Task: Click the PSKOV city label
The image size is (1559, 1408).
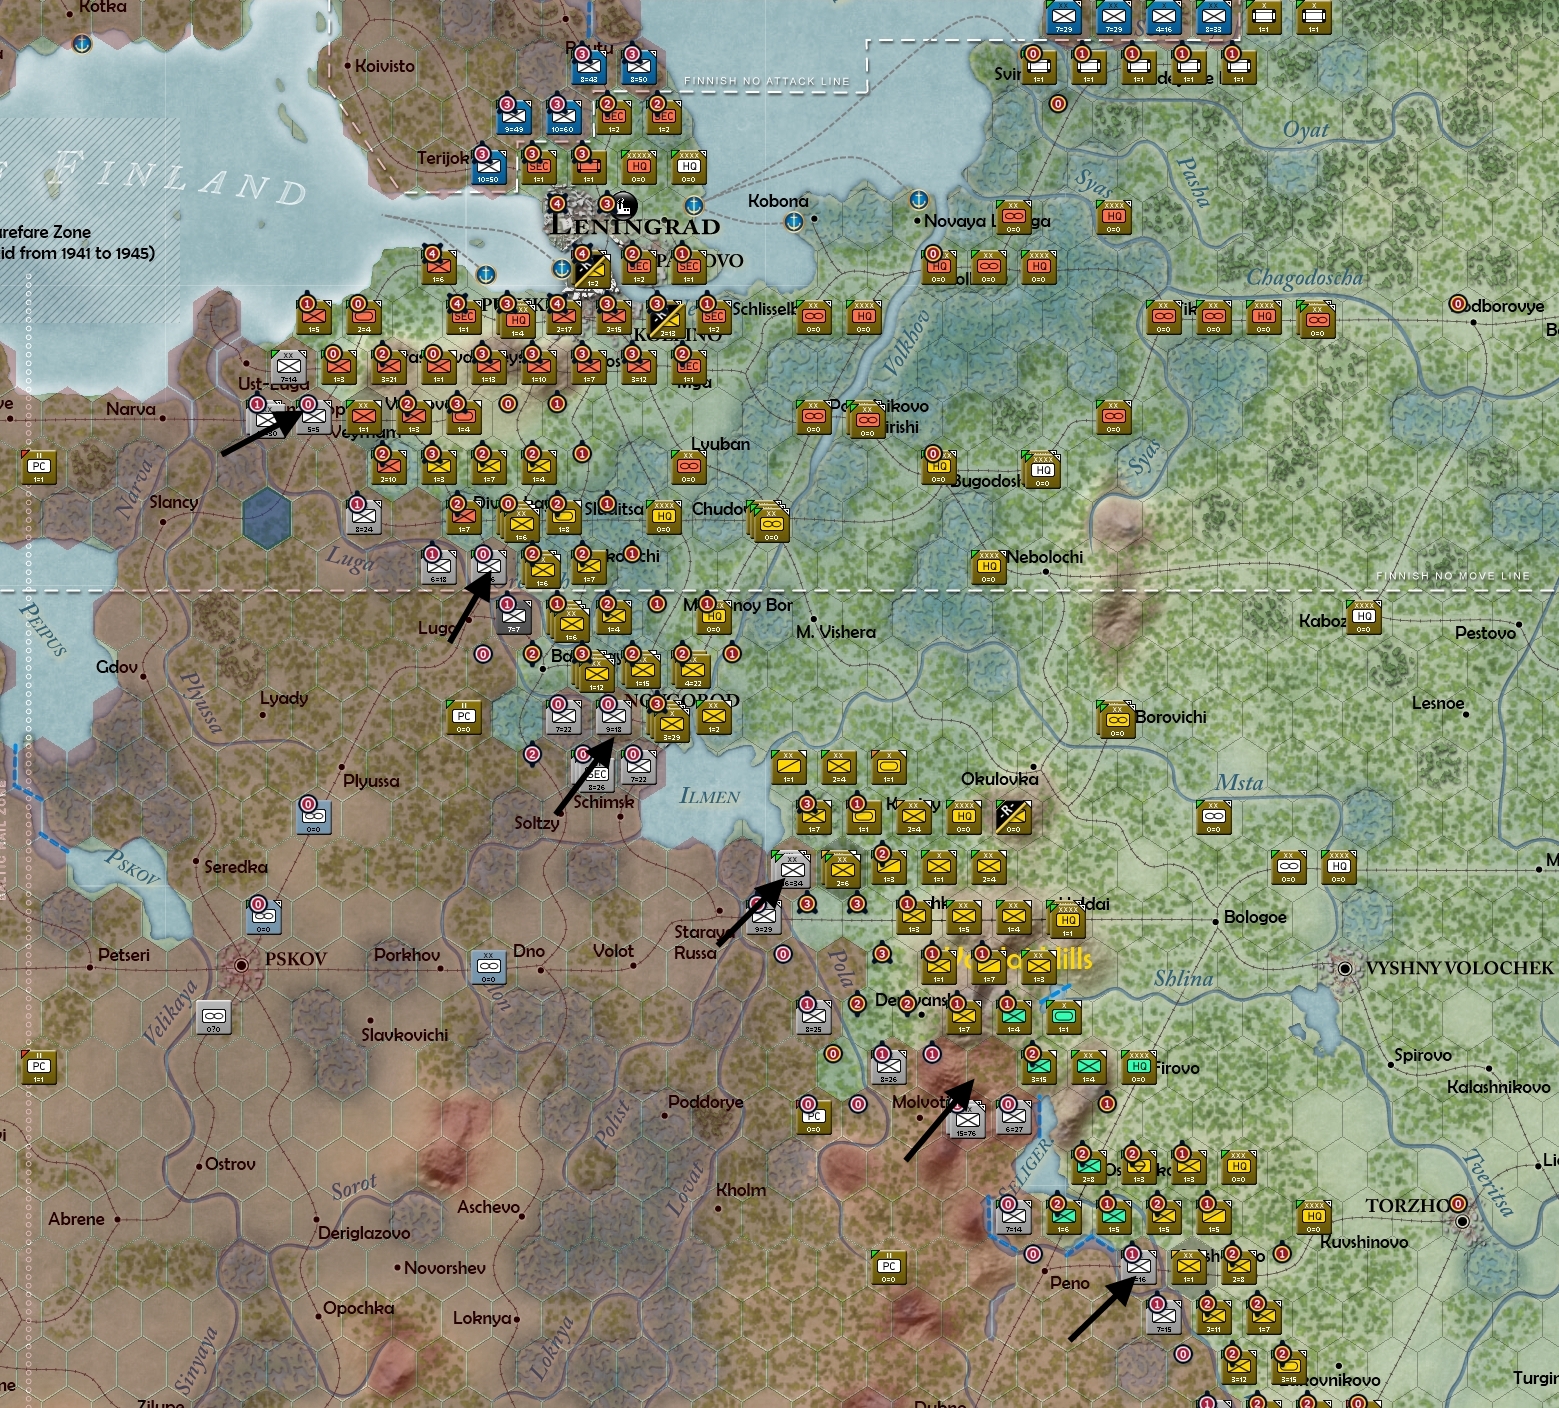Action: point(295,959)
